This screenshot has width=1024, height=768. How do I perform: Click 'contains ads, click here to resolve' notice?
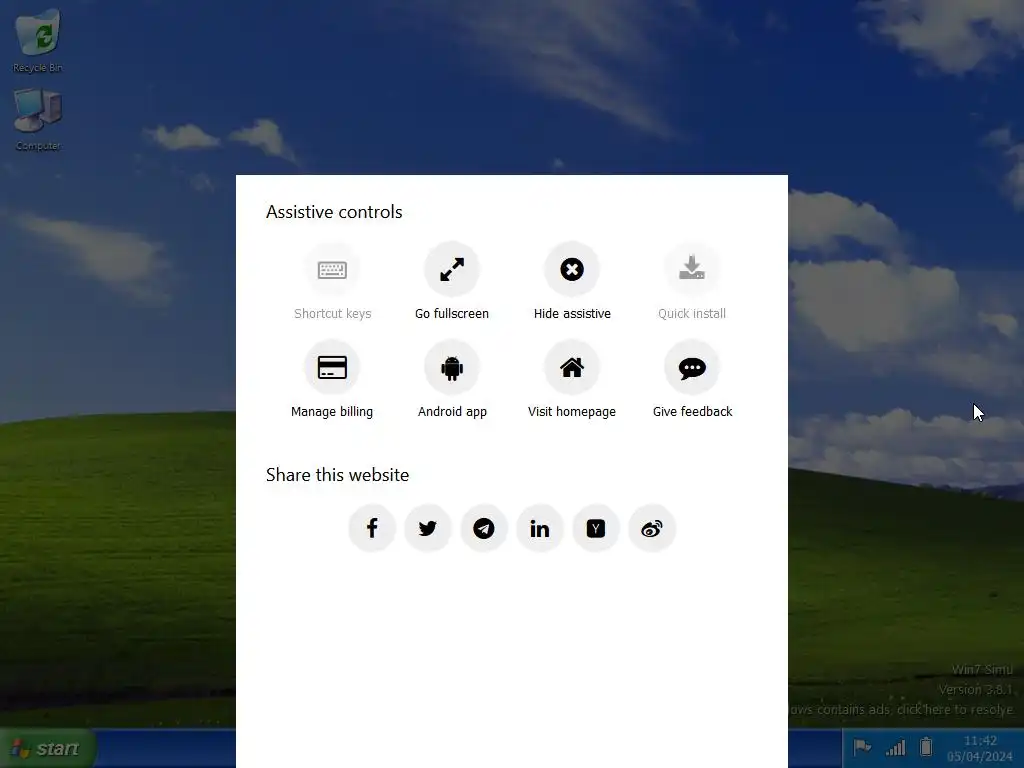pyautogui.click(x=903, y=709)
